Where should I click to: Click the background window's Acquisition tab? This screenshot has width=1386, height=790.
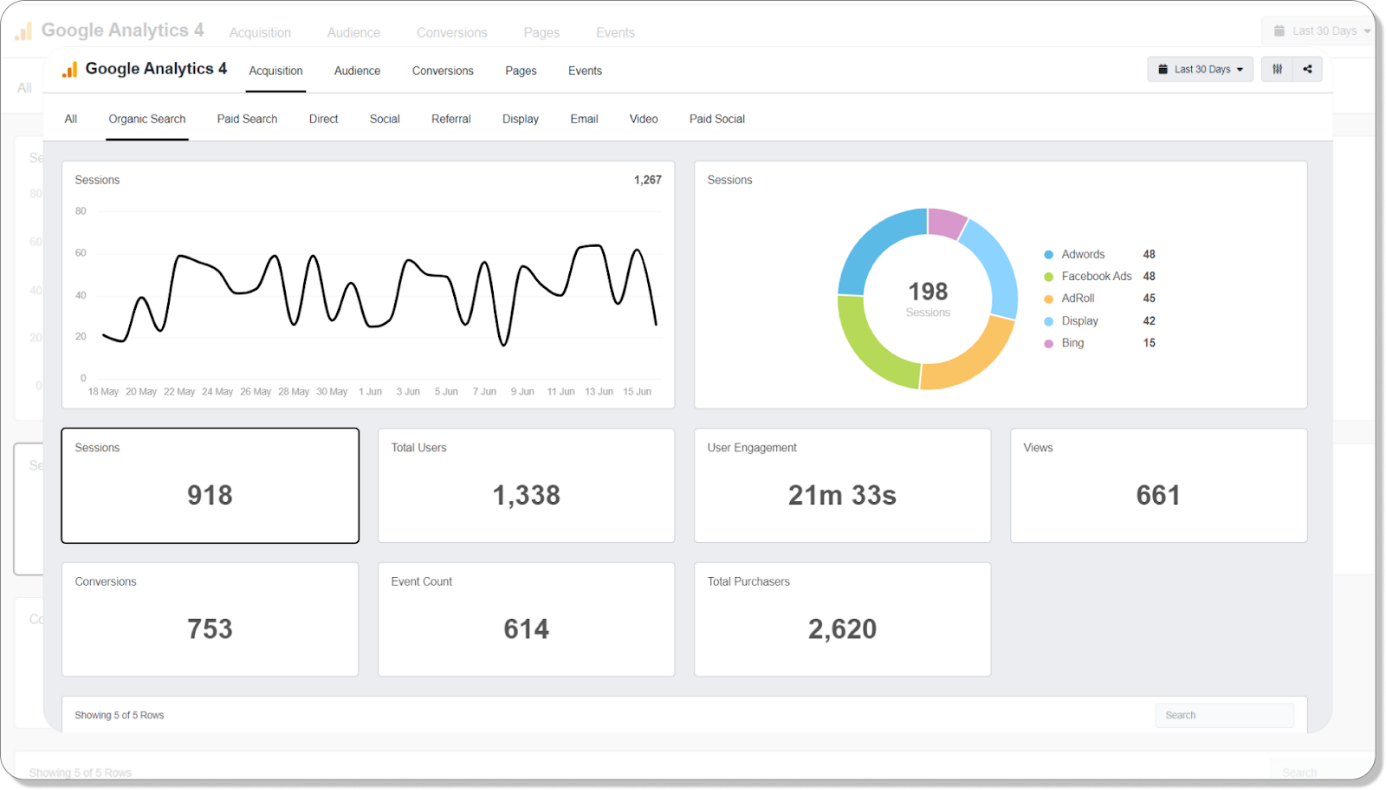tap(260, 33)
